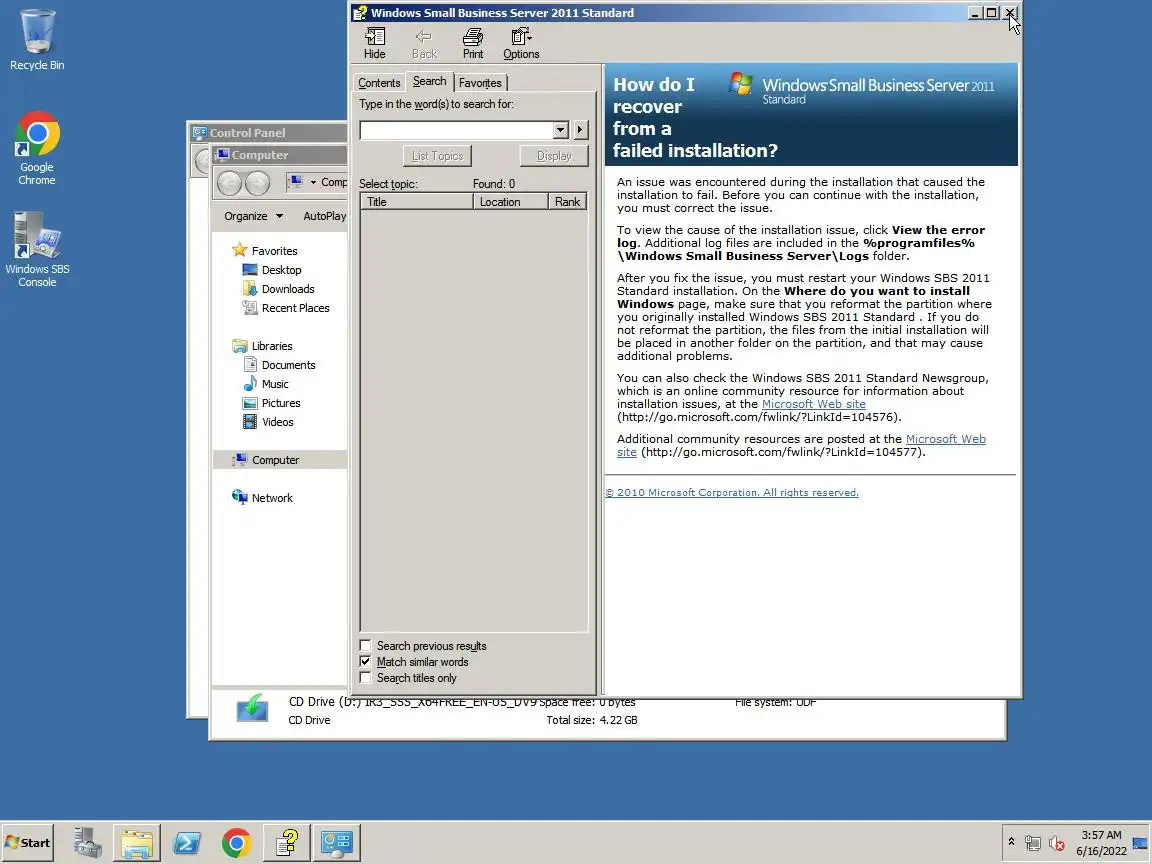1152x864 pixels.
Task: Click the clock showing 3:57 AM
Action: (1101, 835)
